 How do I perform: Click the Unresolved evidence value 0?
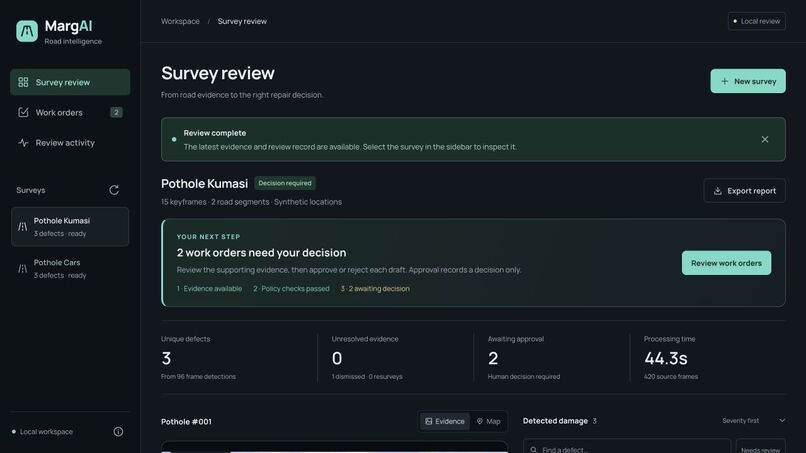pos(337,358)
